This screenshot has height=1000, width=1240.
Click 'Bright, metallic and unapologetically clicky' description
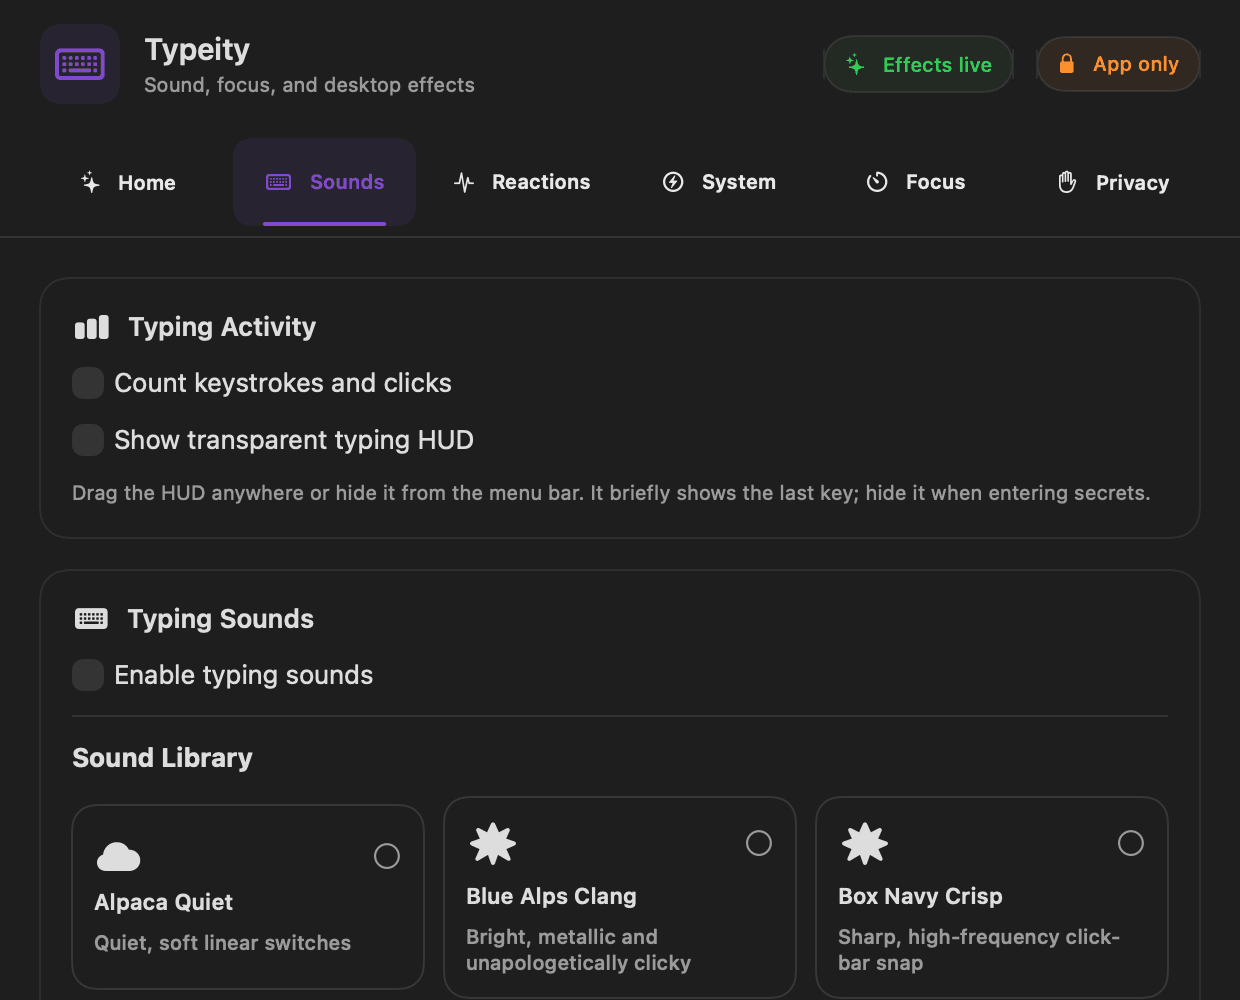coord(578,950)
